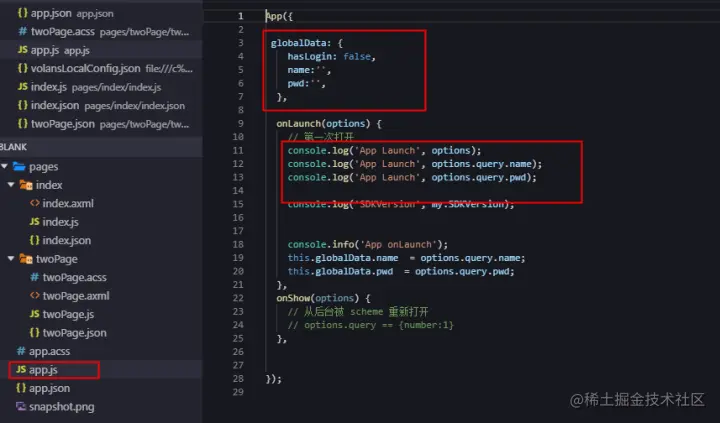This screenshot has height=423, width=720.
Task: Collapse the pages folder arrow
Action: pyautogui.click(x=5, y=166)
